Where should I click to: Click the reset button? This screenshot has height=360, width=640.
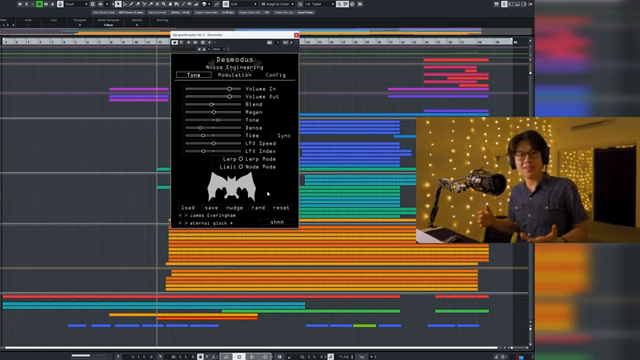click(281, 208)
